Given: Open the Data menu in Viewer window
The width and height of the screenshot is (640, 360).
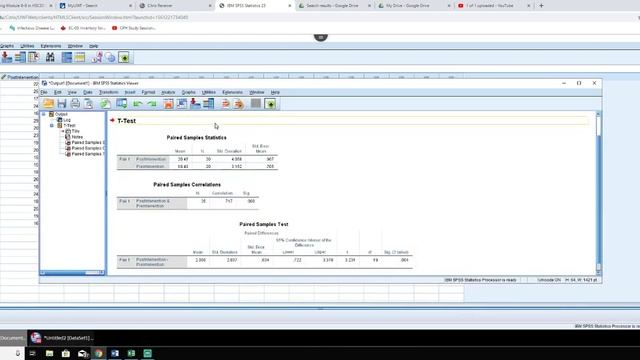Looking at the screenshot, I should point(88,93).
